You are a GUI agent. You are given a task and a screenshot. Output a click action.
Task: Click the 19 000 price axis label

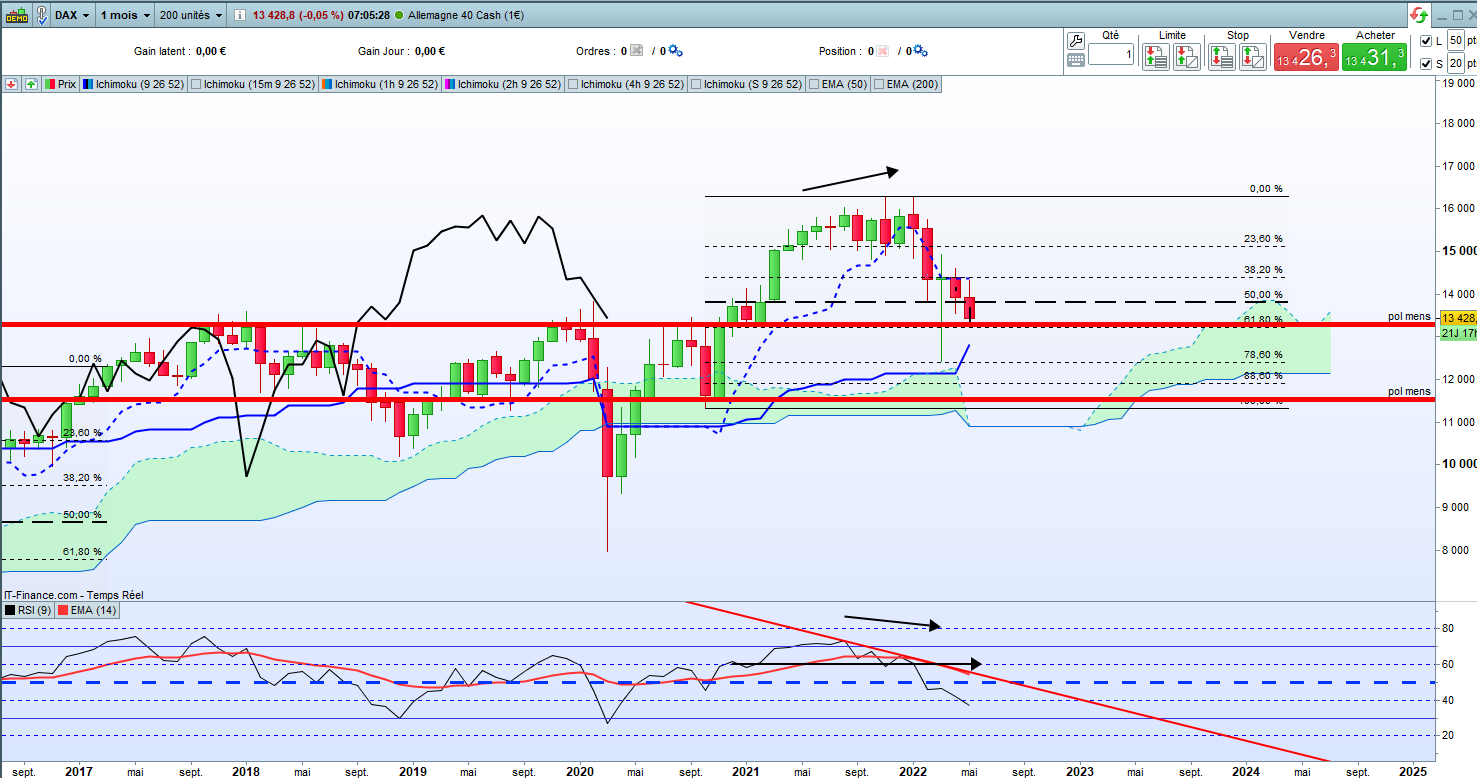pos(1457,83)
